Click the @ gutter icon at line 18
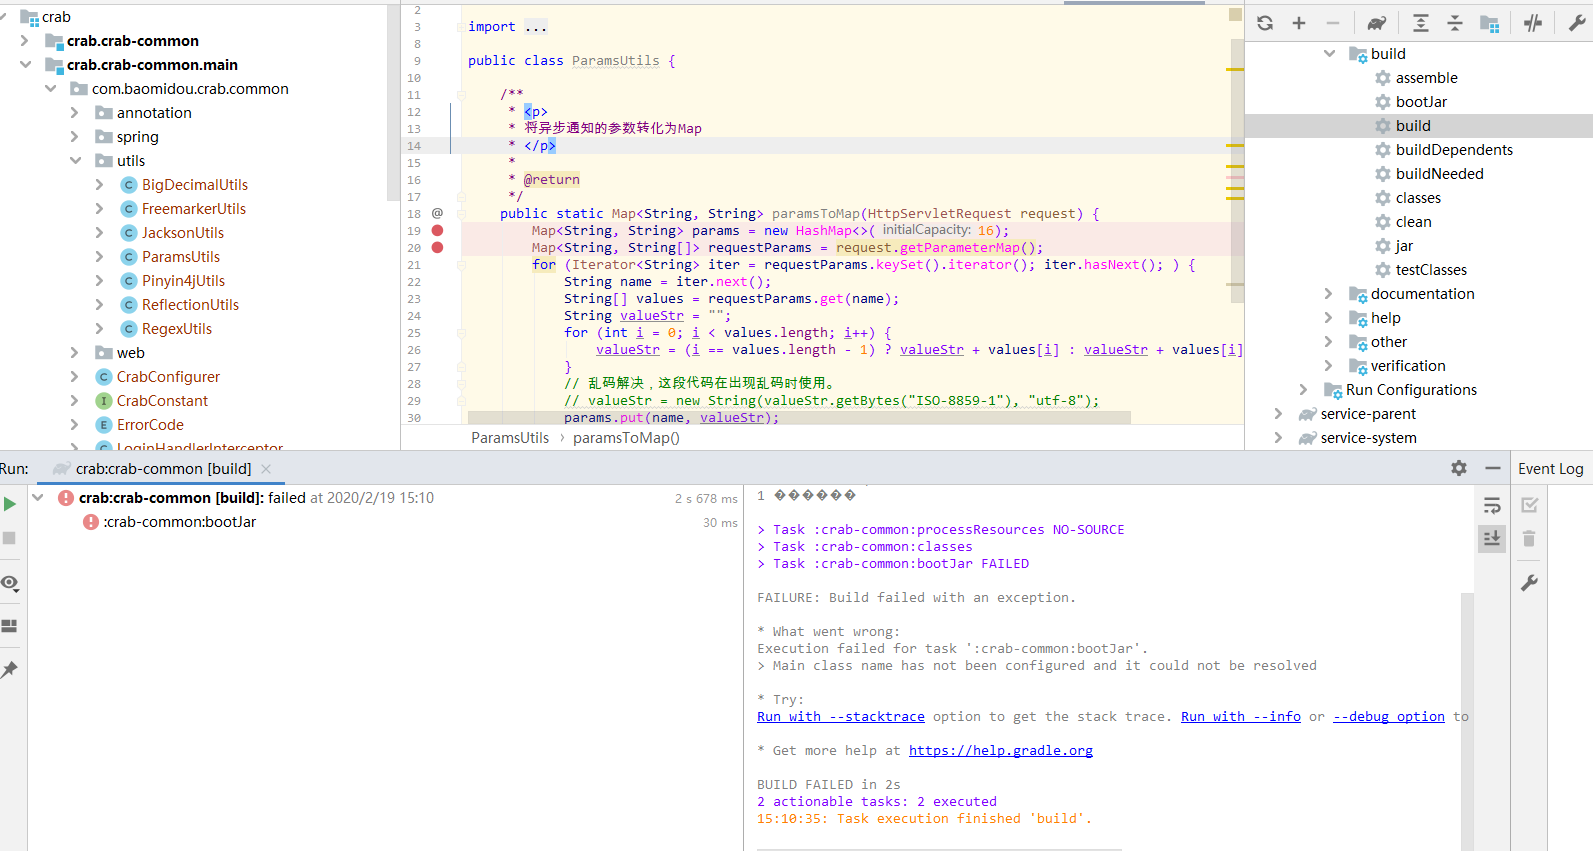Screen dimensions: 1593x851 click(437, 213)
